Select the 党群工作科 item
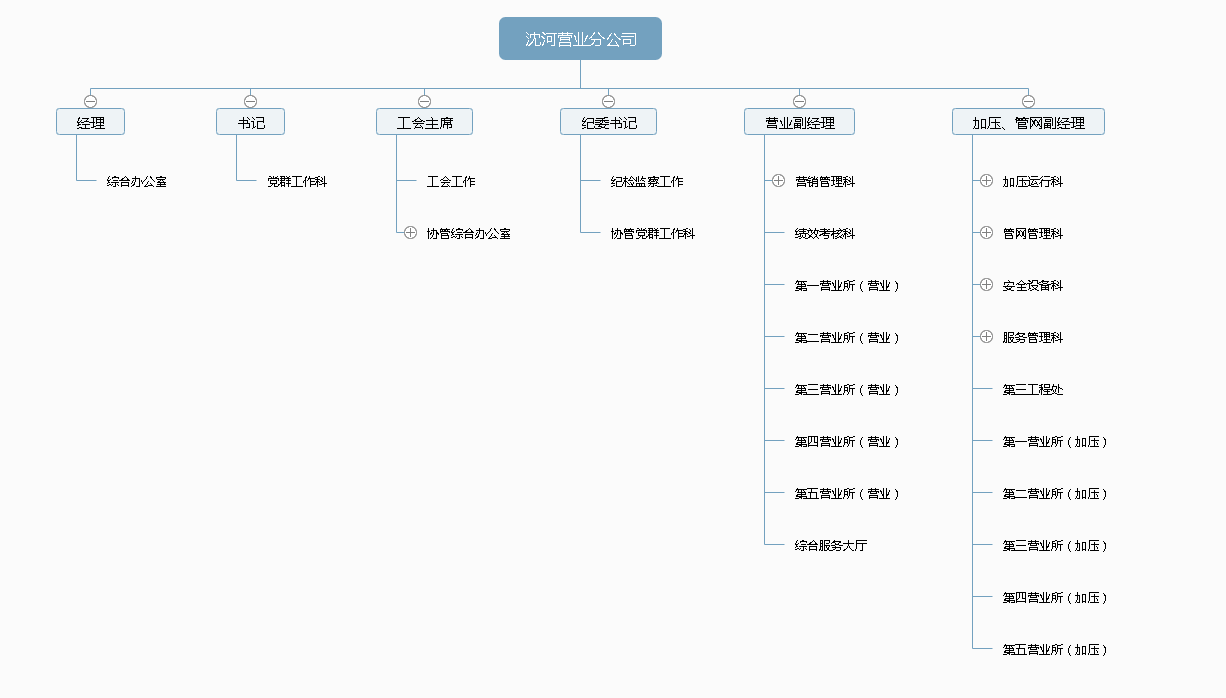 pyautogui.click(x=297, y=182)
